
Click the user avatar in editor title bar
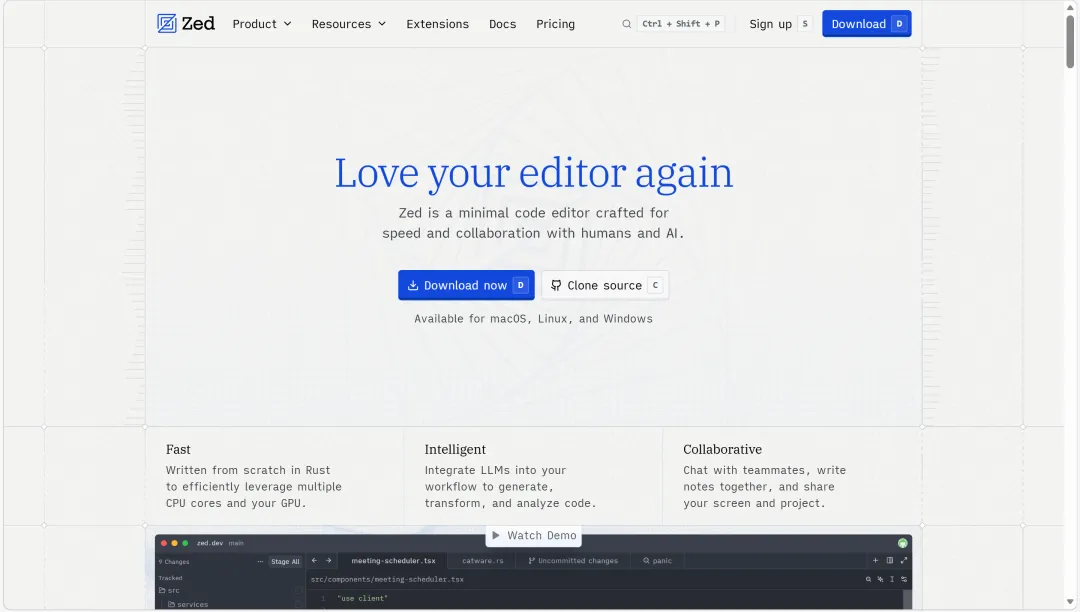point(902,543)
